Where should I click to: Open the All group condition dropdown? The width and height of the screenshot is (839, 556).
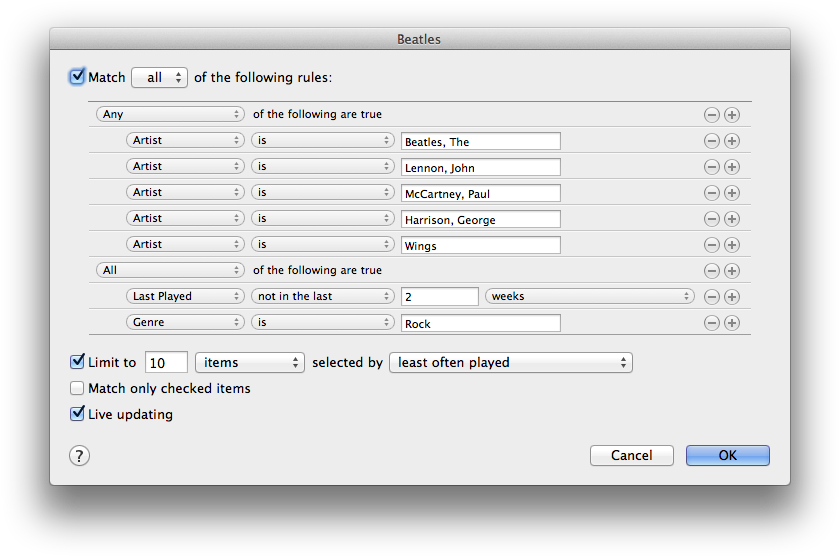click(x=170, y=270)
